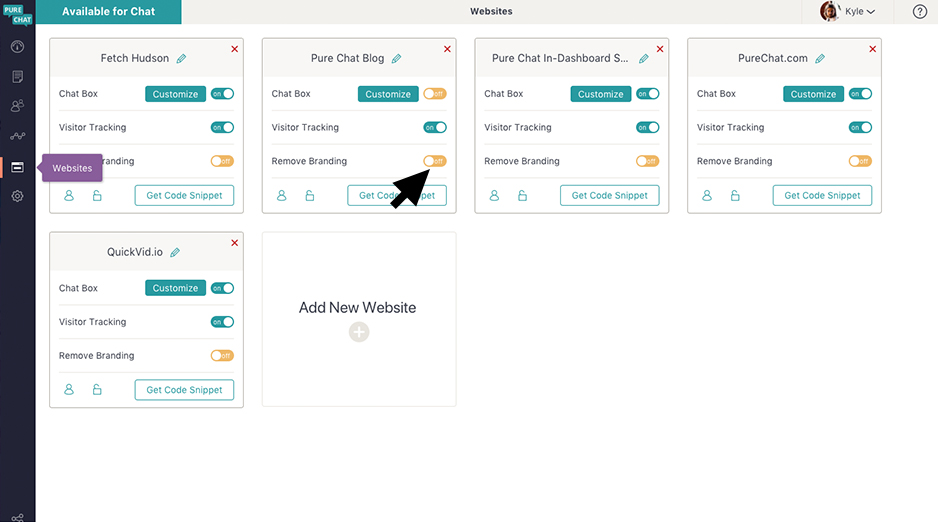The image size is (938, 522).
Task: Edit the Pure Chat In-Dashboard website name
Action: coord(644,59)
